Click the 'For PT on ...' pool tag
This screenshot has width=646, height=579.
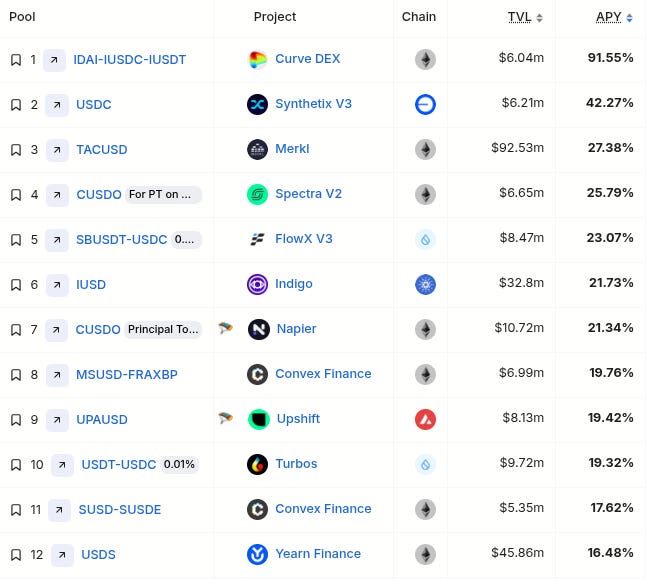pyautogui.click(x=163, y=195)
